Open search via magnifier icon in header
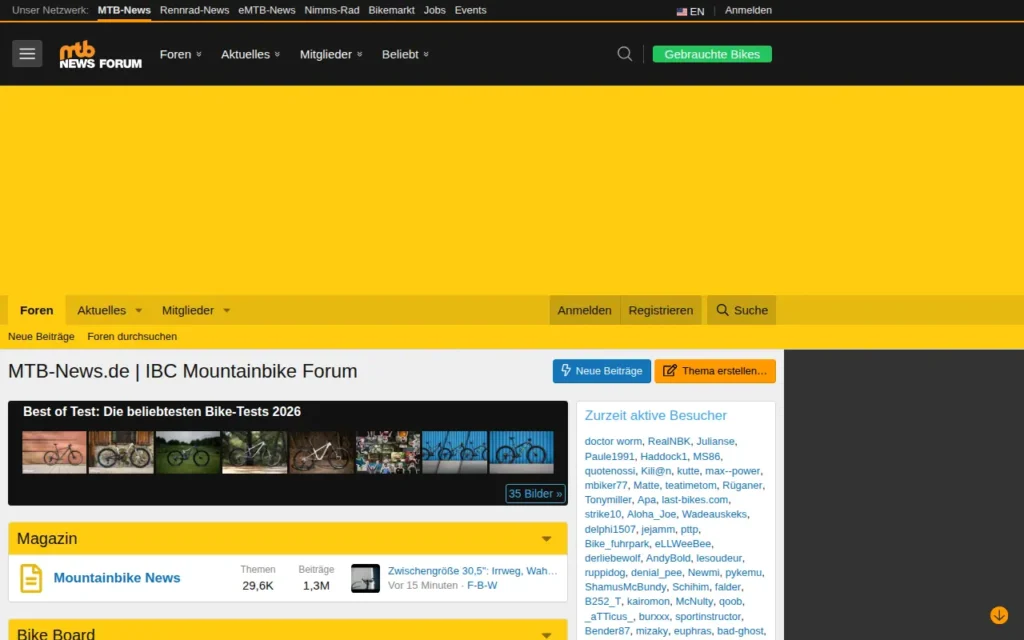The height and width of the screenshot is (640, 1024). coord(624,54)
